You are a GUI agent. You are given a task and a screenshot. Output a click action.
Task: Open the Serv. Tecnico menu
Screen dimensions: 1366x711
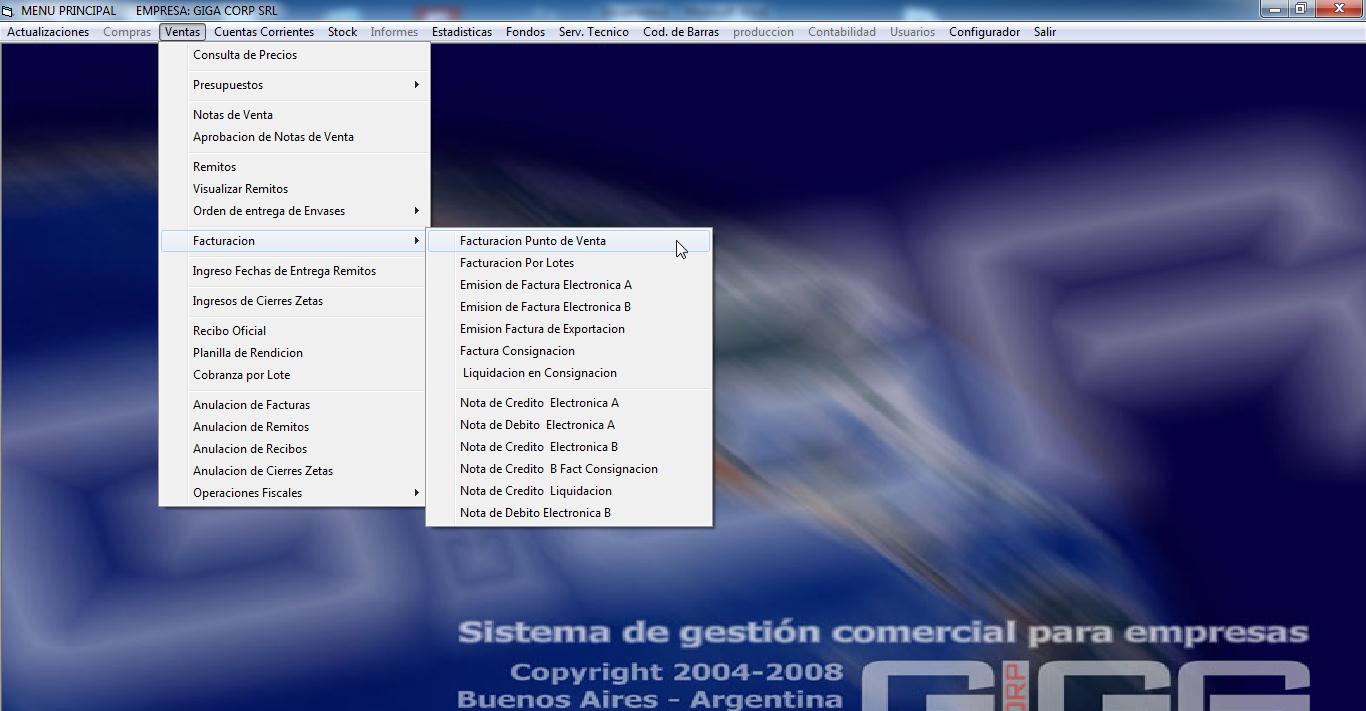point(594,32)
